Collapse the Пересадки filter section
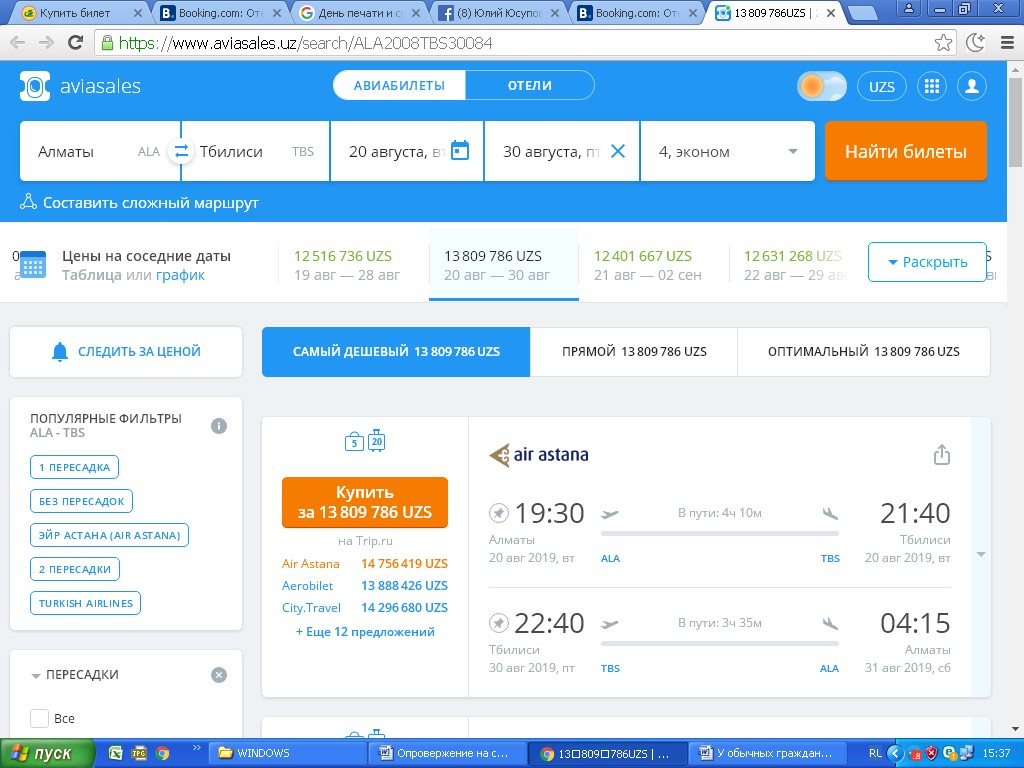The width and height of the screenshot is (1024, 768). click(37, 676)
